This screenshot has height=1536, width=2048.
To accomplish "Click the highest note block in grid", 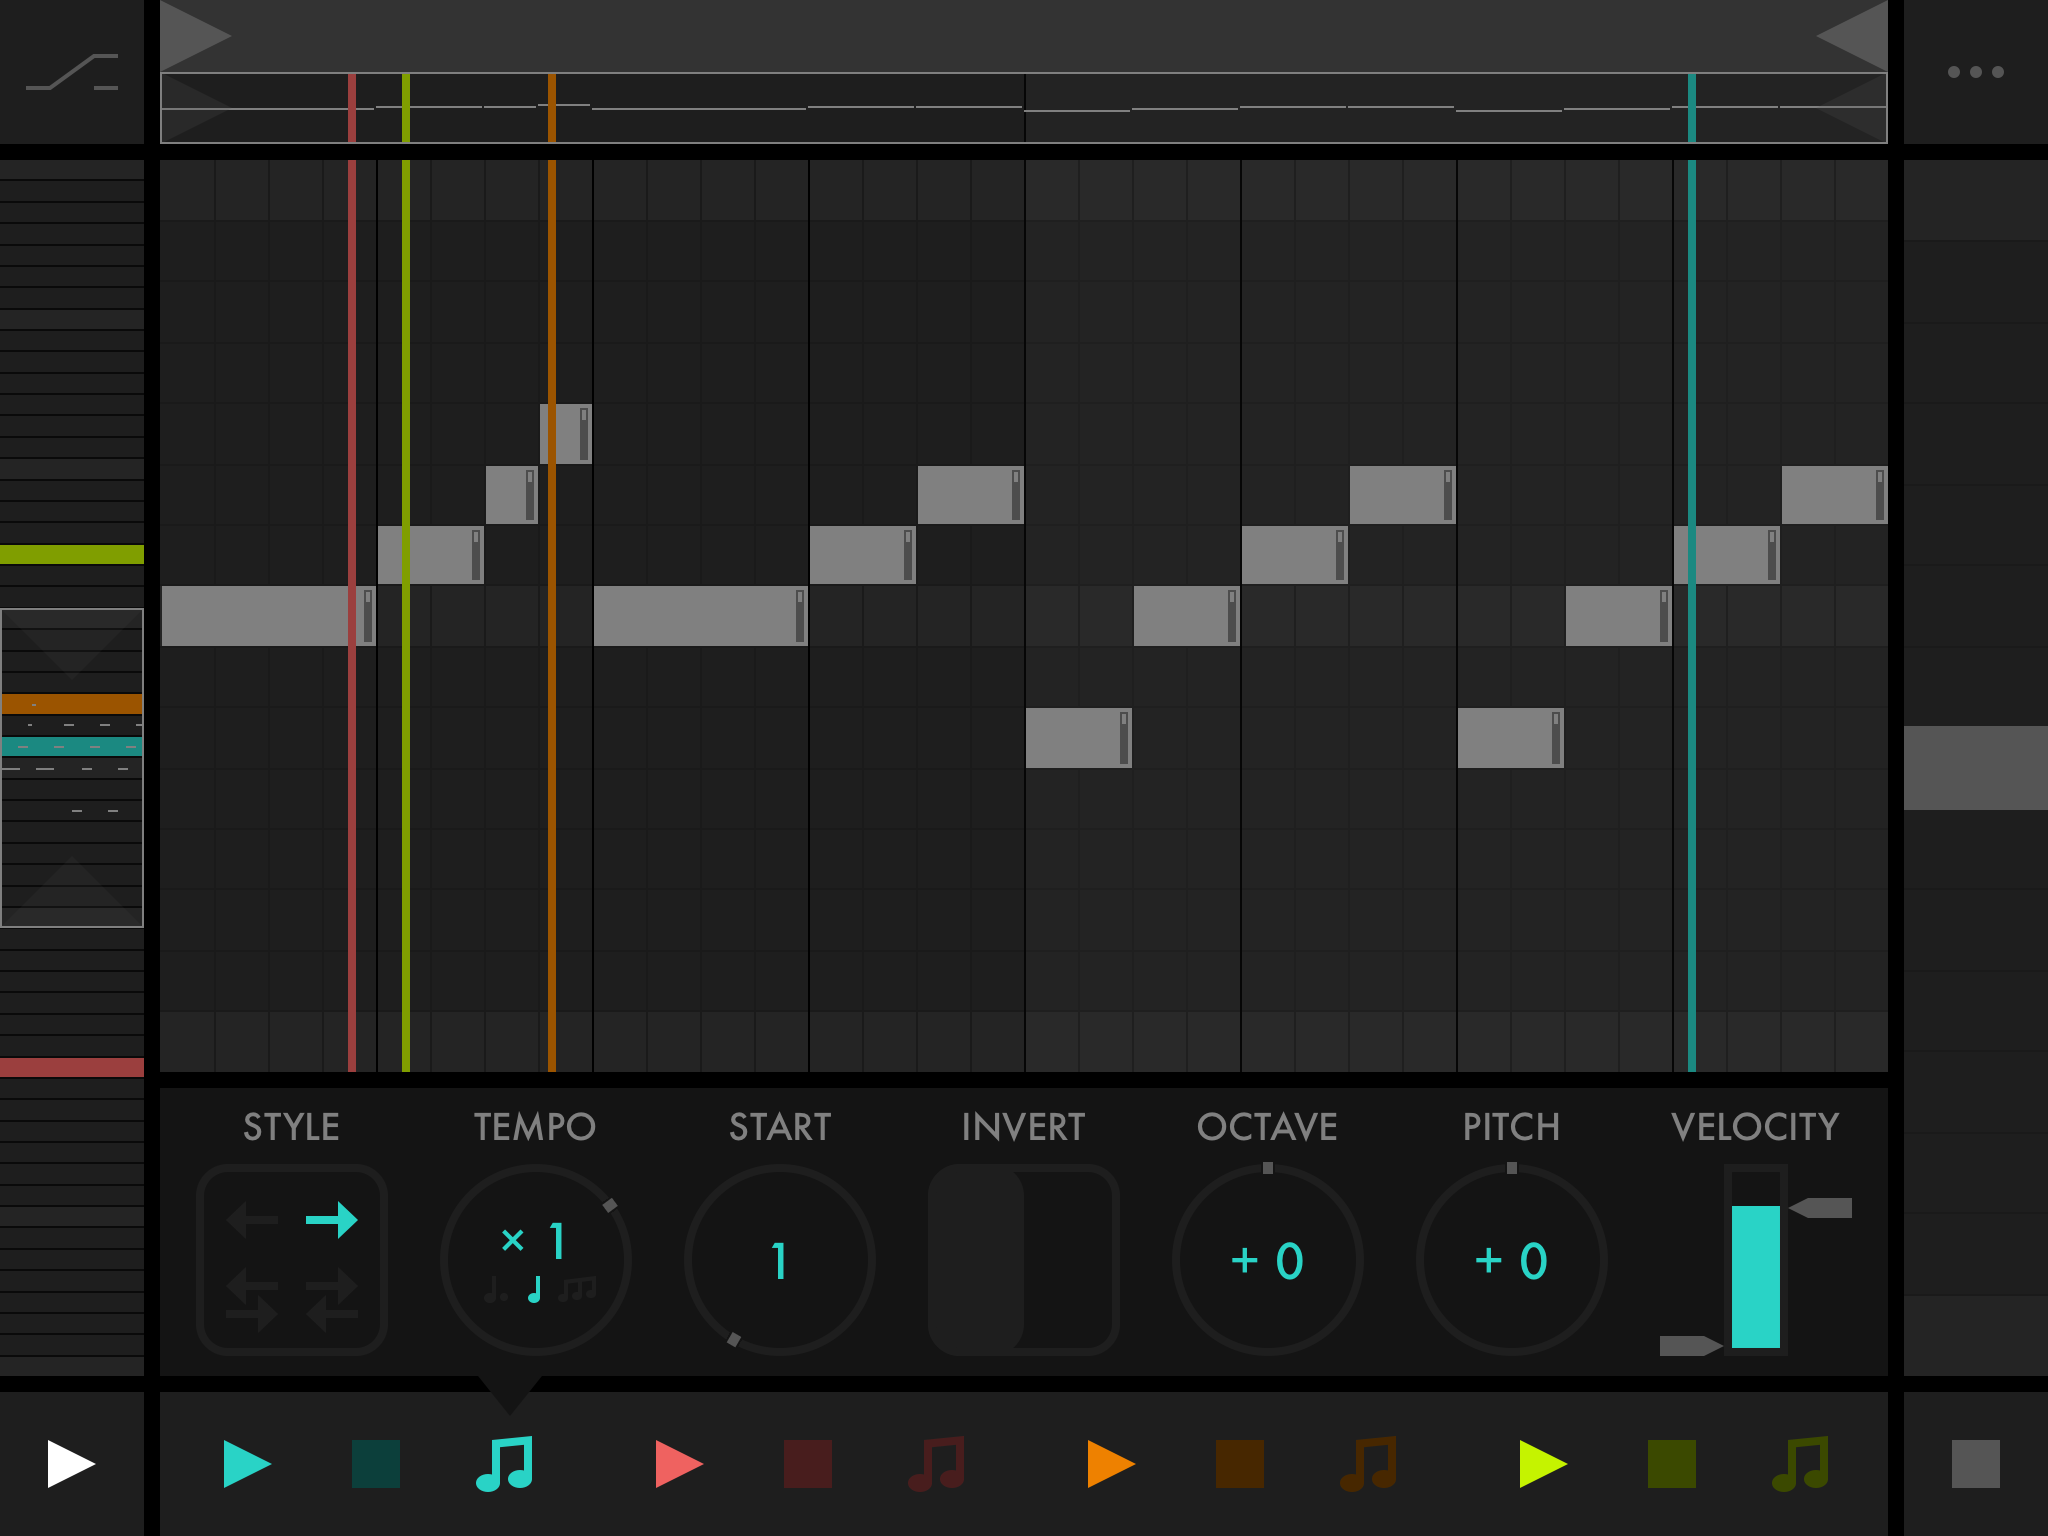I will tap(565, 434).
